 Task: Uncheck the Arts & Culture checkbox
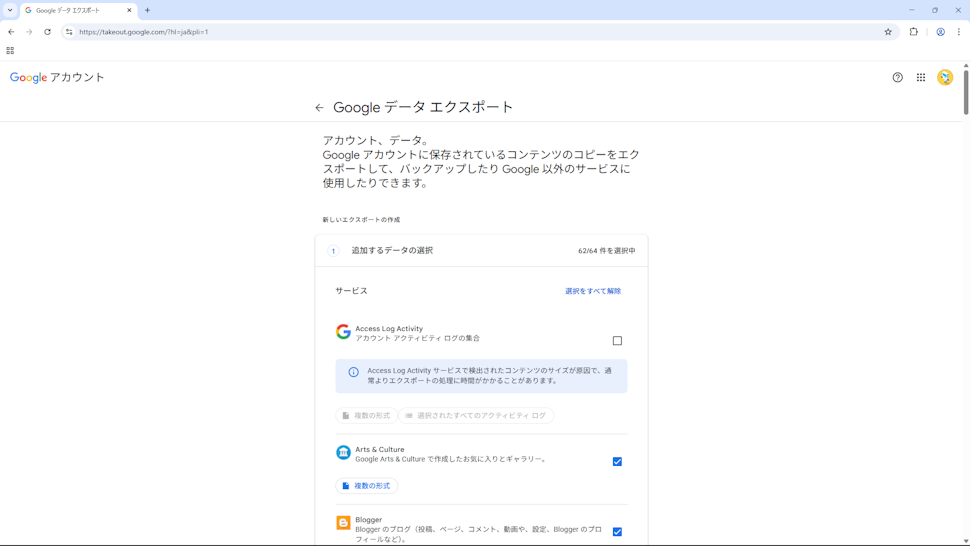click(x=617, y=462)
